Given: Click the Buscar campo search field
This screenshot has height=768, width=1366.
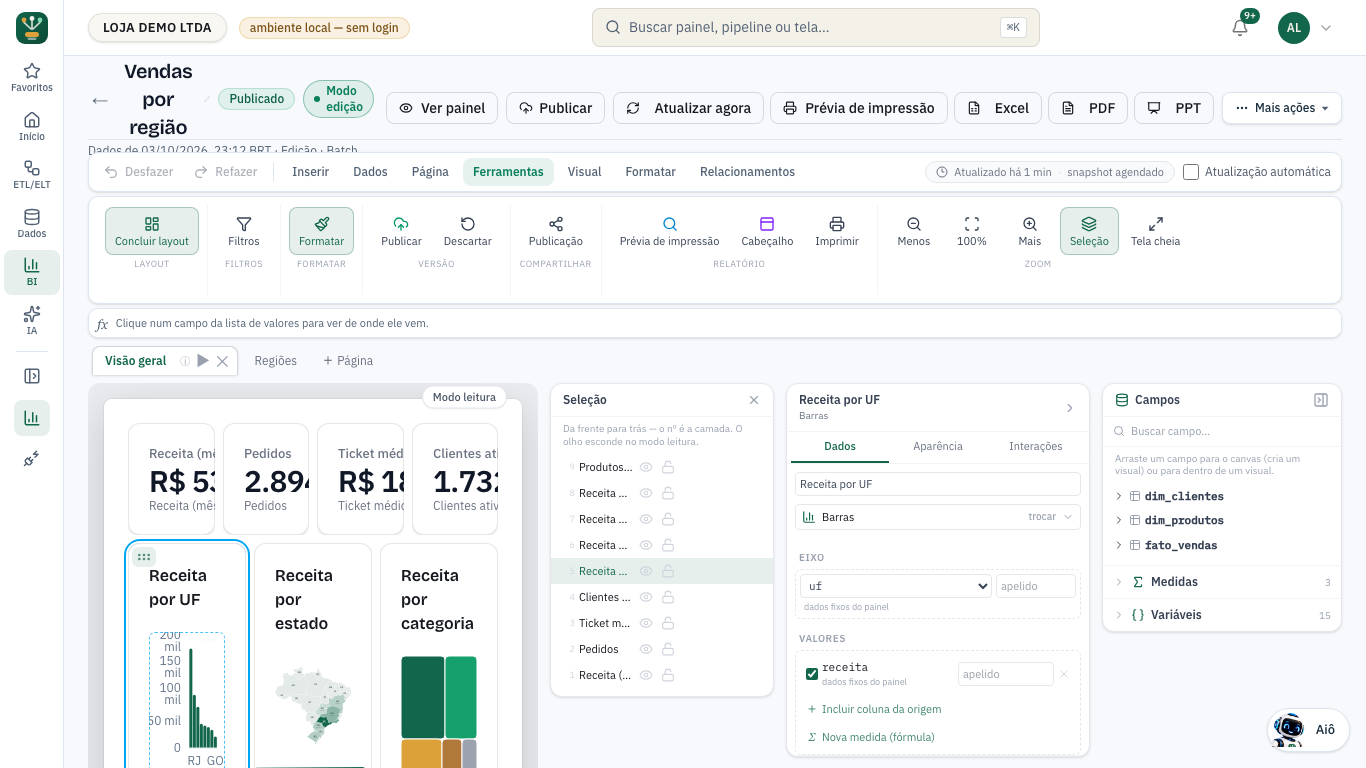Looking at the screenshot, I should [1222, 431].
